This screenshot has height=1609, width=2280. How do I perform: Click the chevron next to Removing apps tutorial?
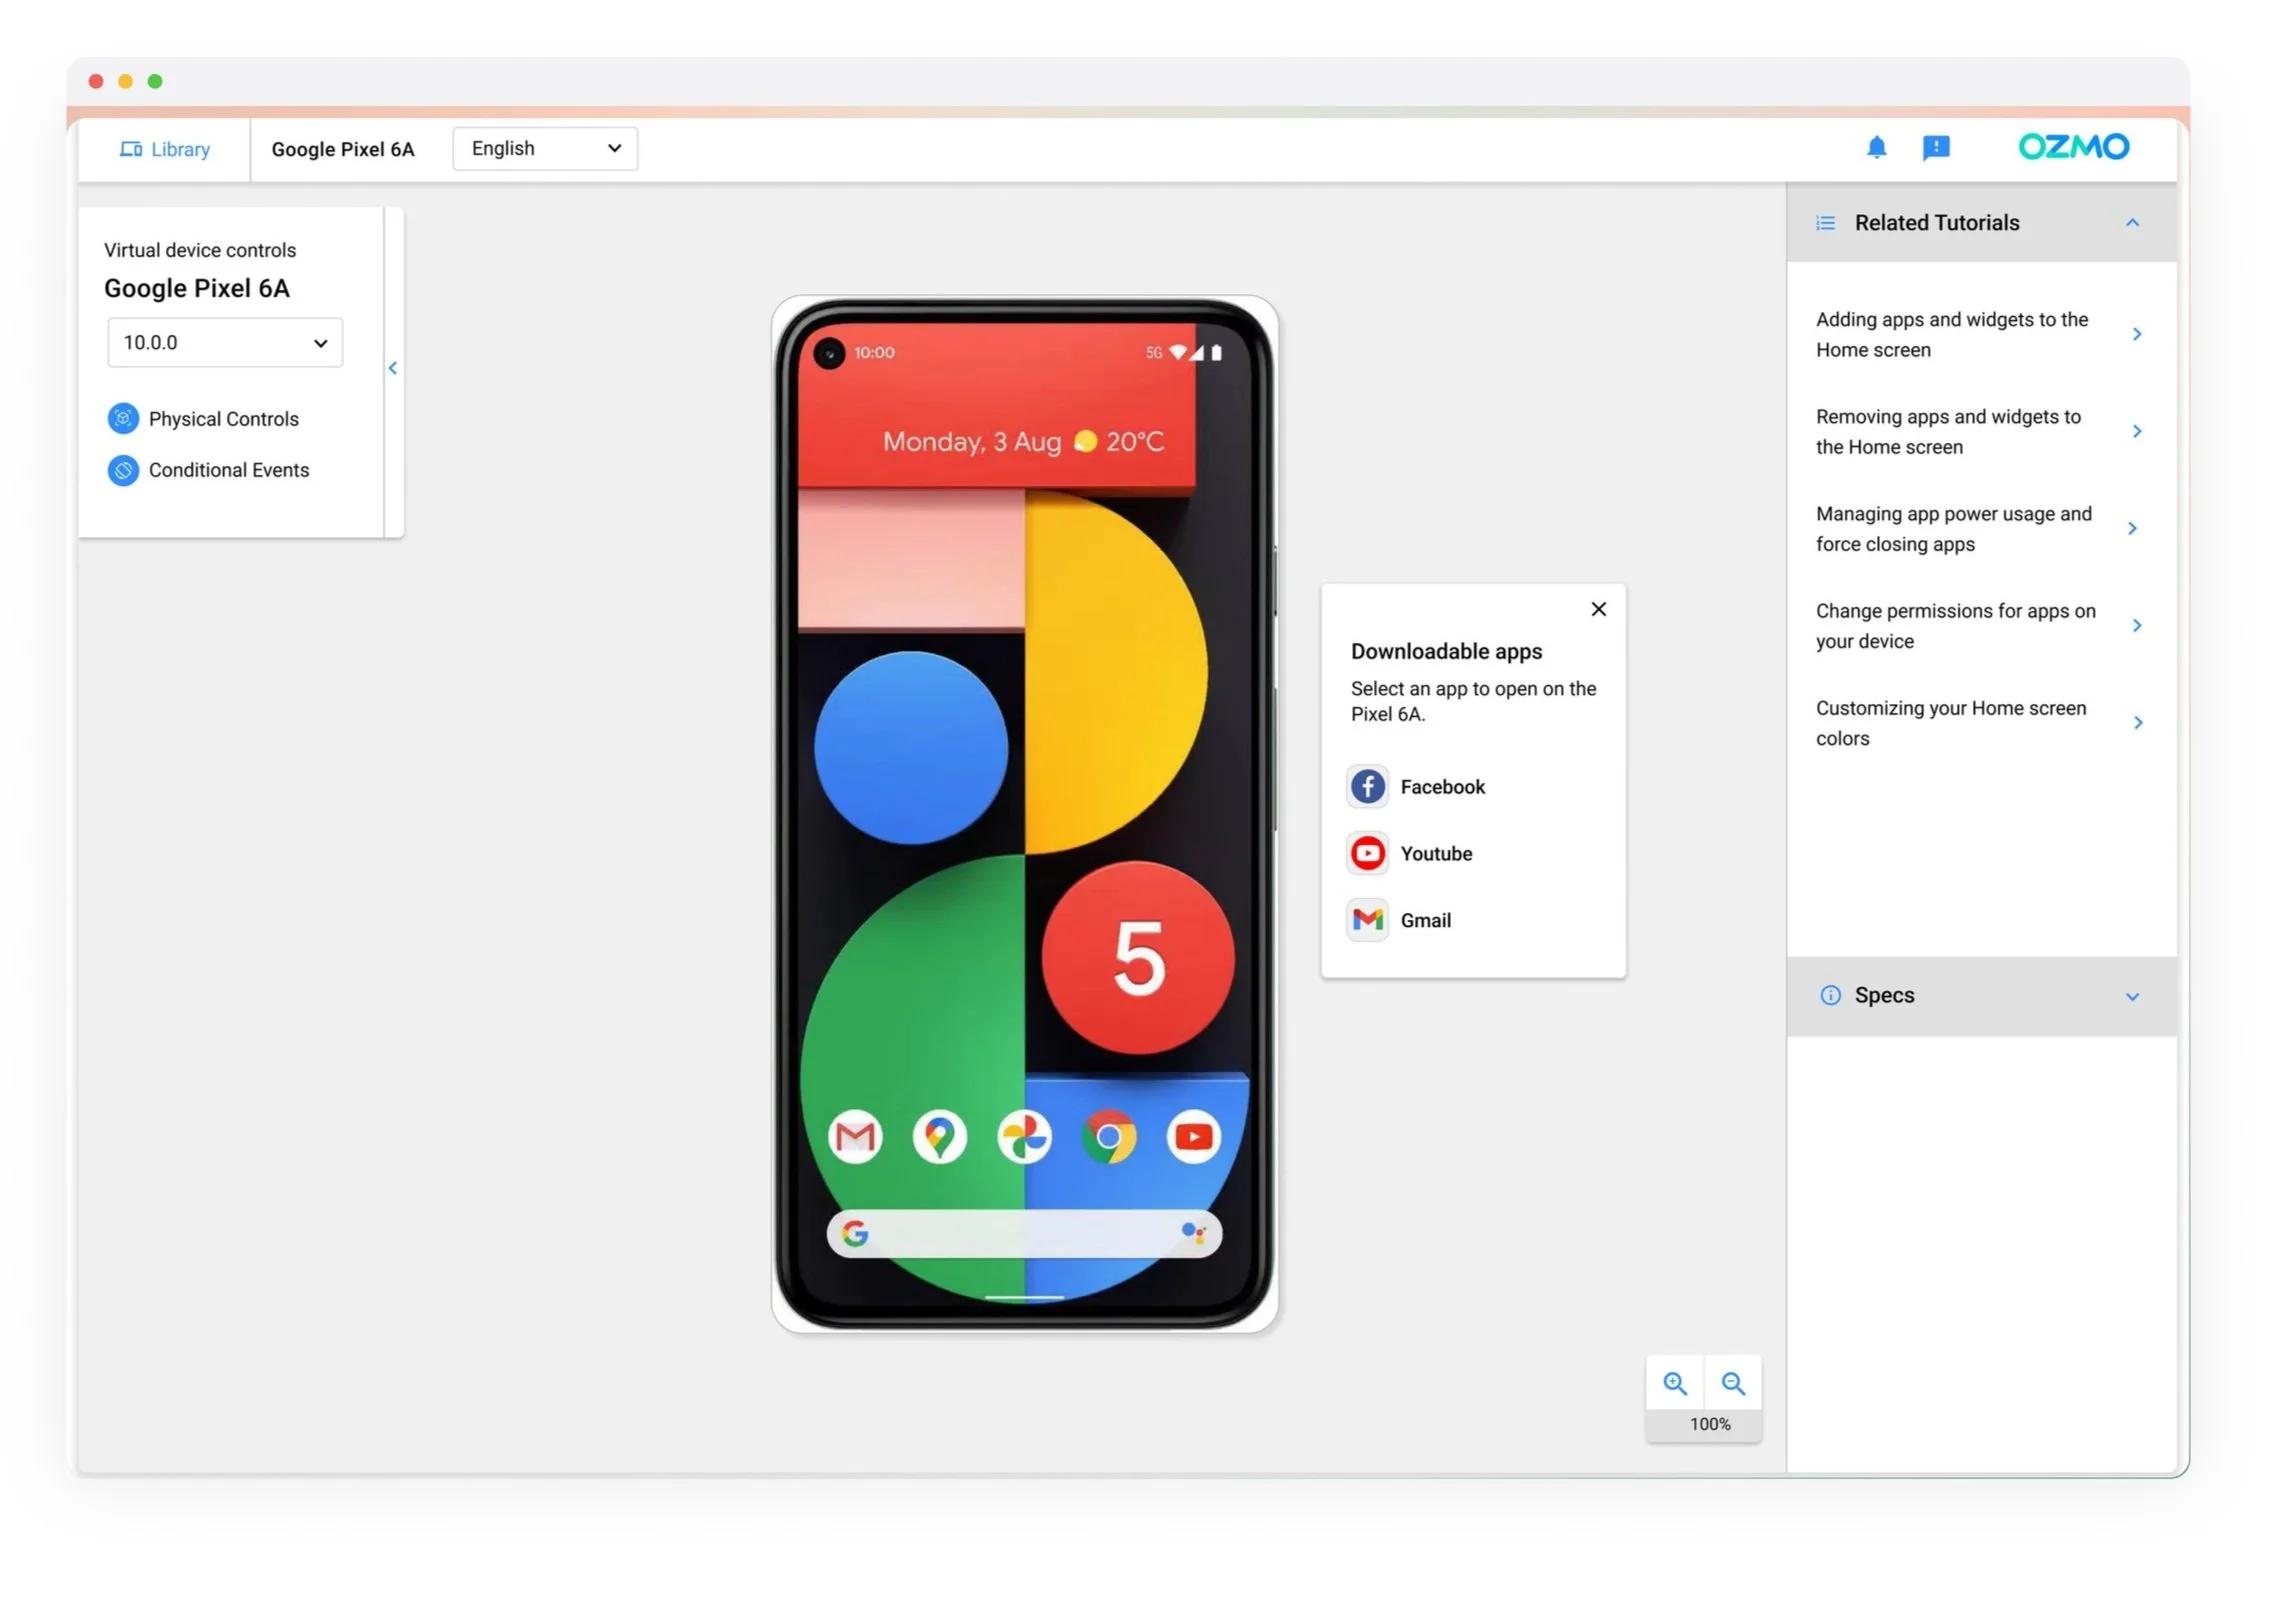(x=2136, y=431)
